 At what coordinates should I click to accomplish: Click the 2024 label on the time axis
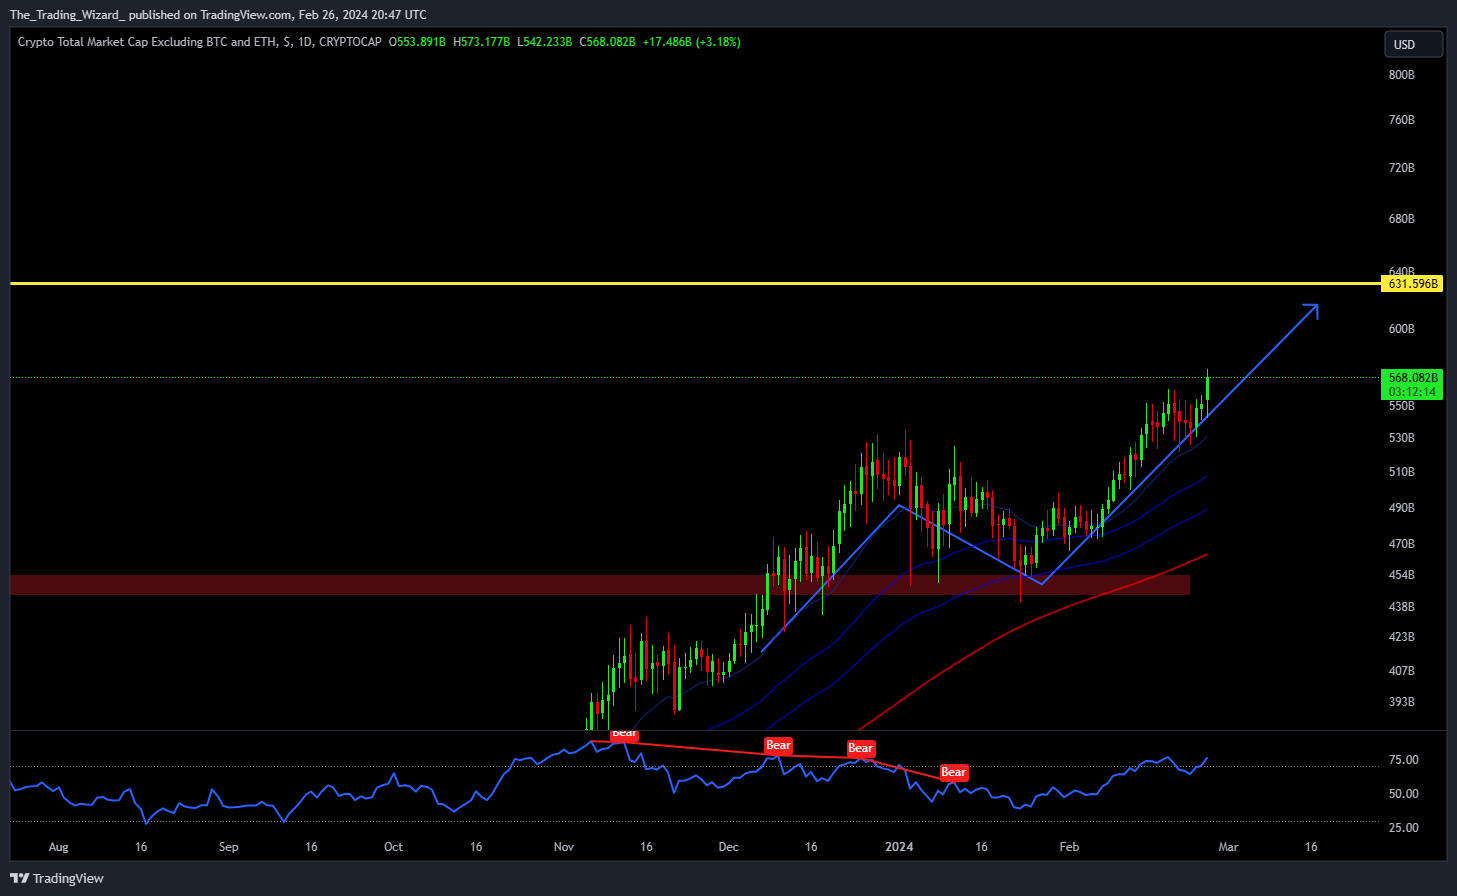tap(899, 847)
